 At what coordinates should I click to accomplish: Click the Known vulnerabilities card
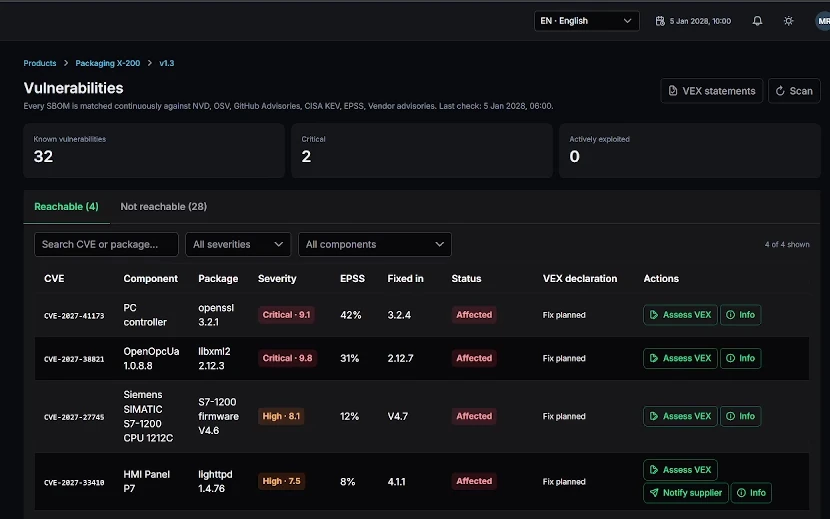click(x=154, y=150)
